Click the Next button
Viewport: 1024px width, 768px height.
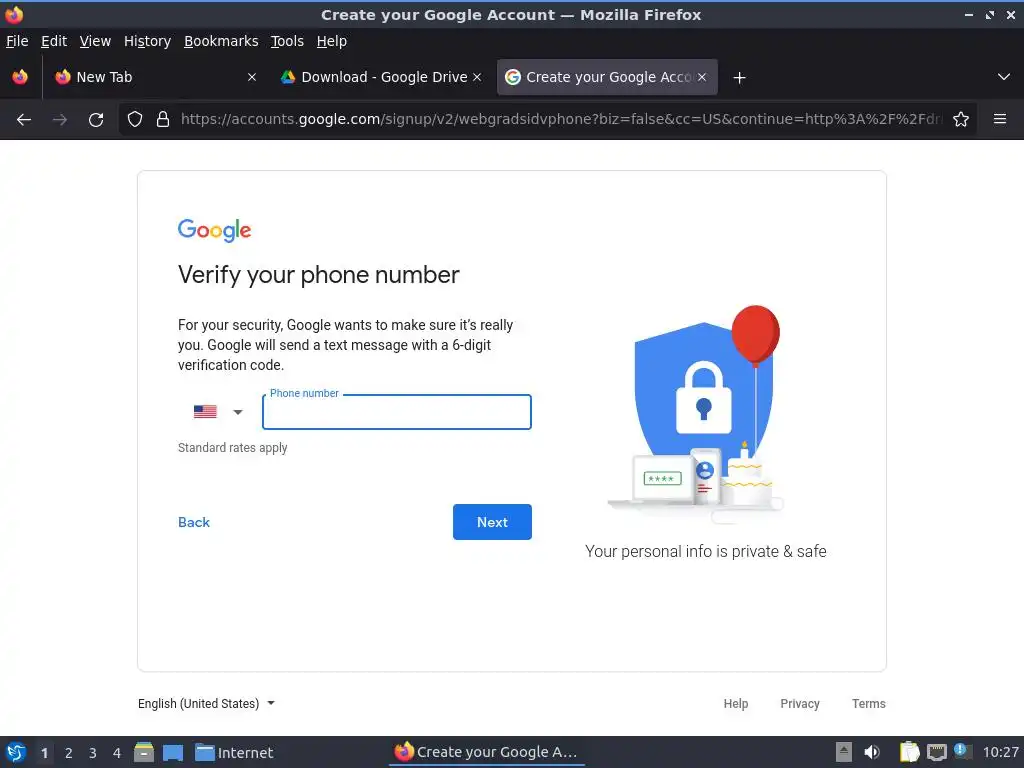point(492,522)
